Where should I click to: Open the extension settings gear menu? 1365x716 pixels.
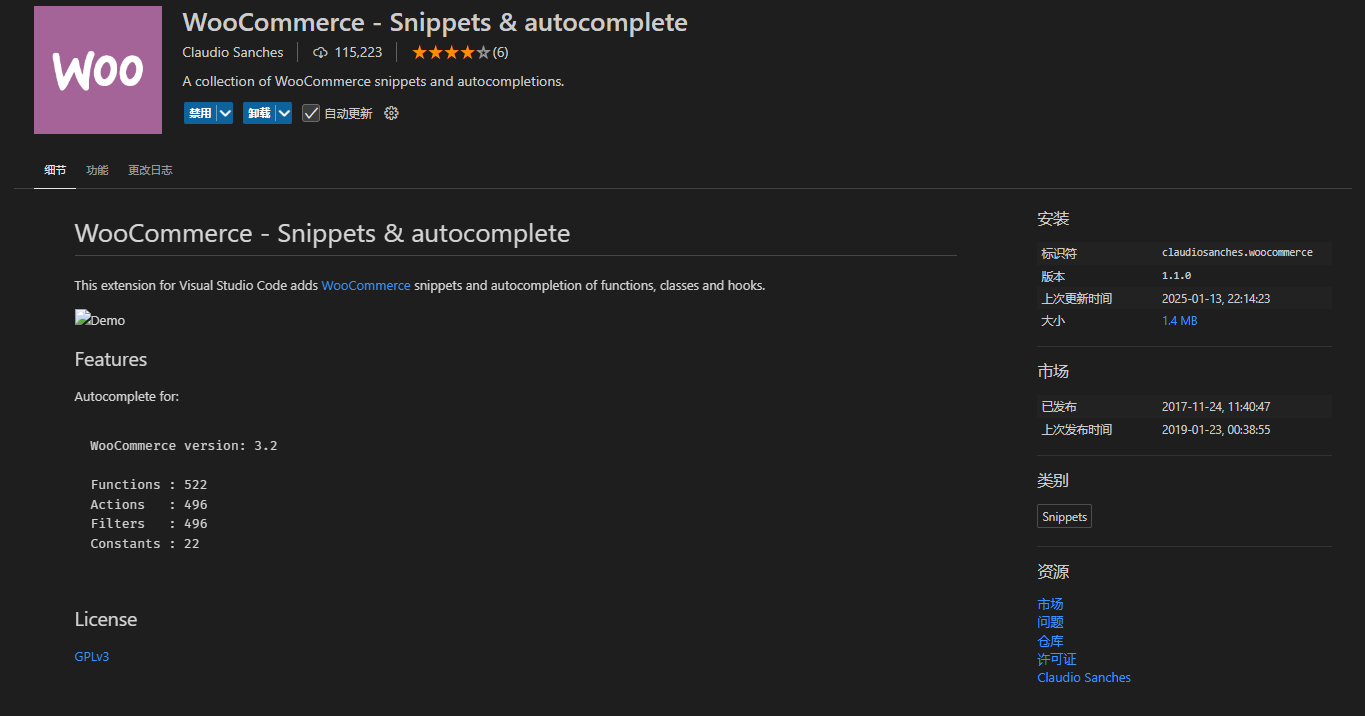coord(392,113)
